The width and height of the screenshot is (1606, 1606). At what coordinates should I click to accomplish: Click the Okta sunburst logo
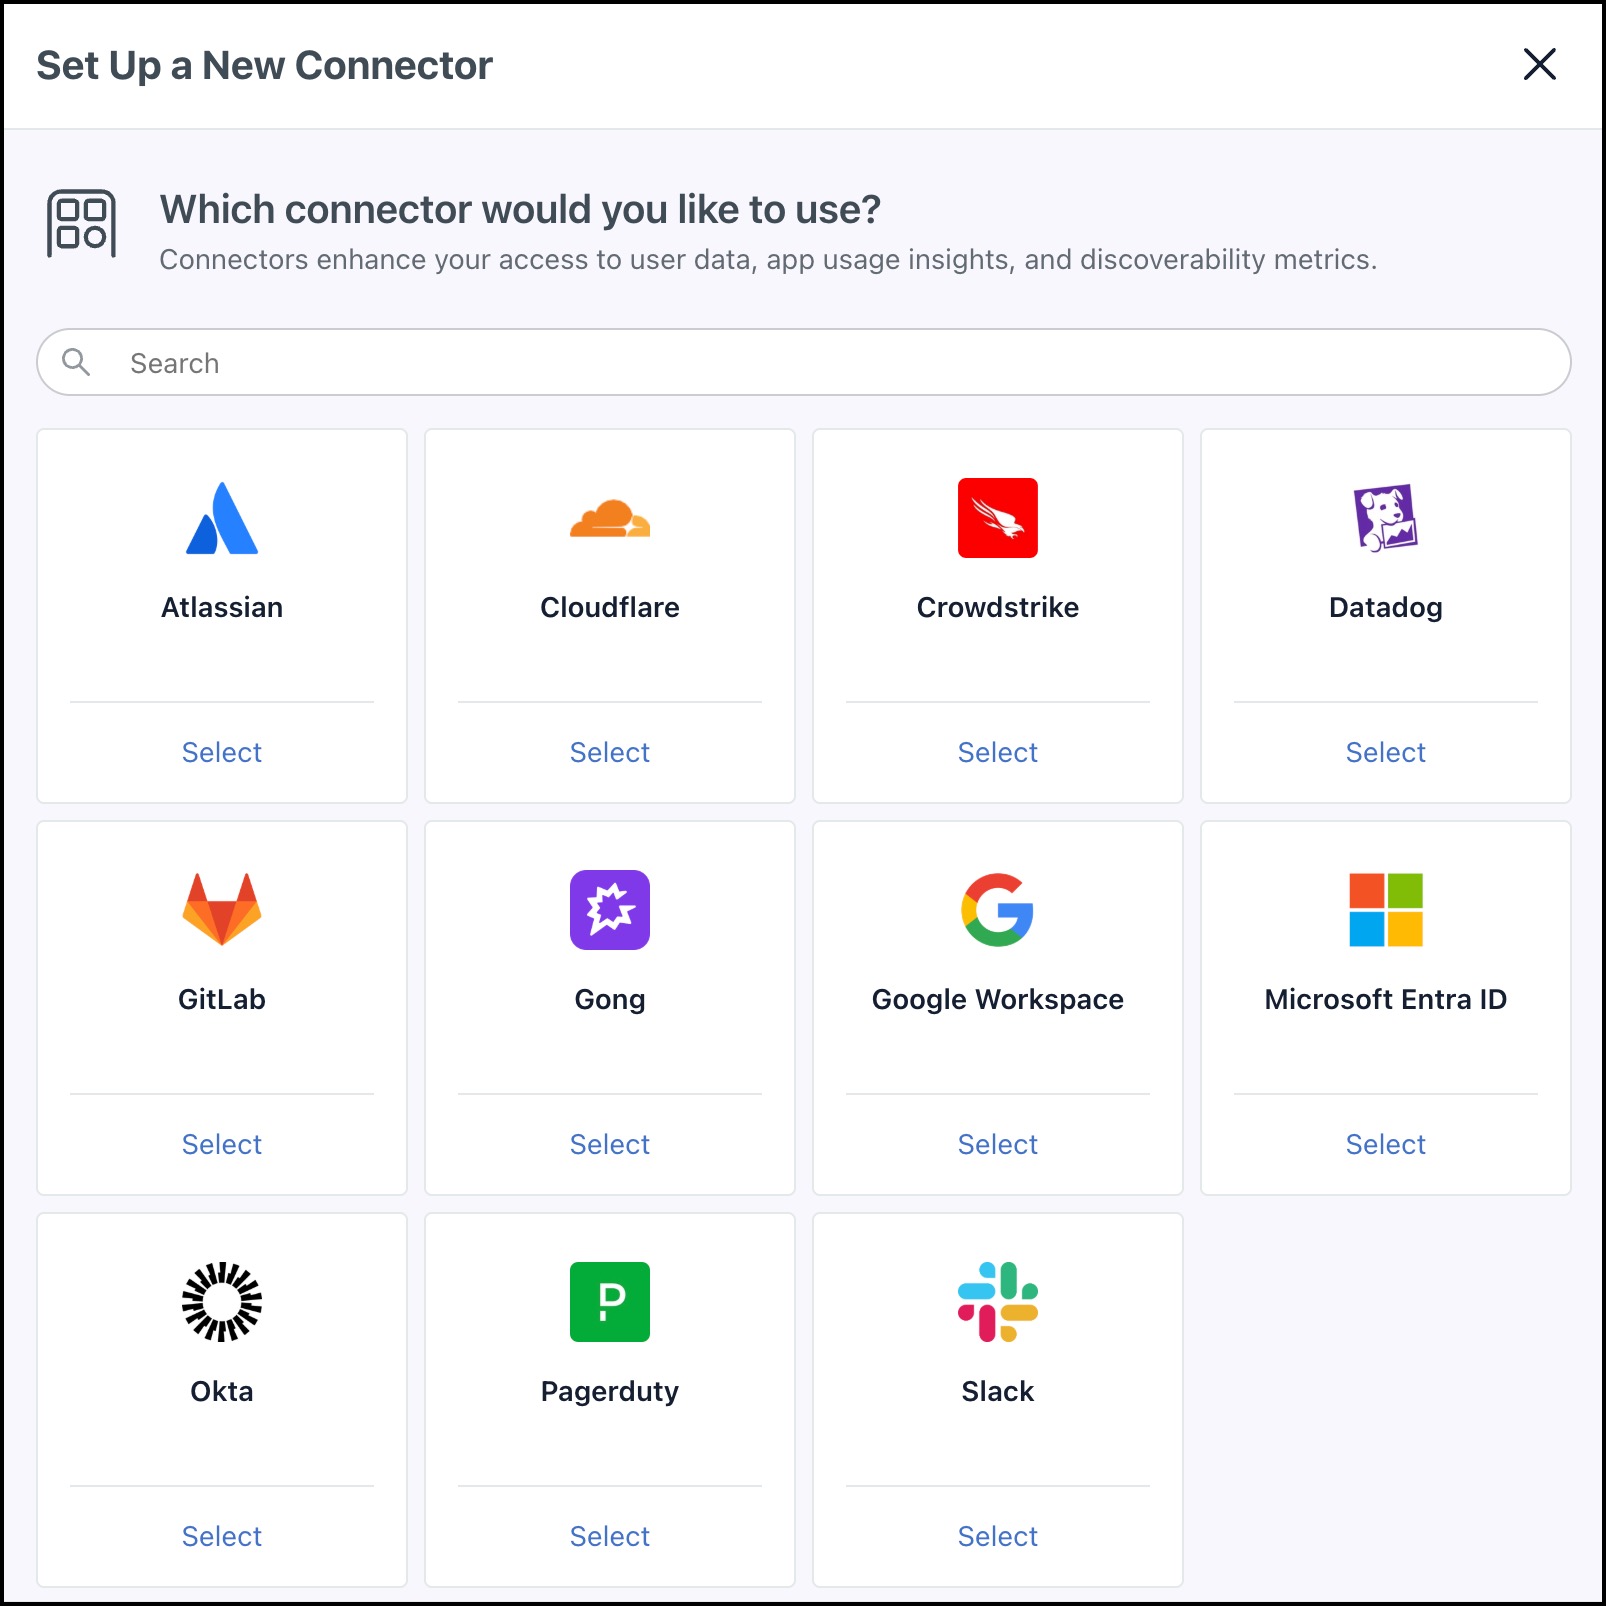click(x=222, y=1301)
